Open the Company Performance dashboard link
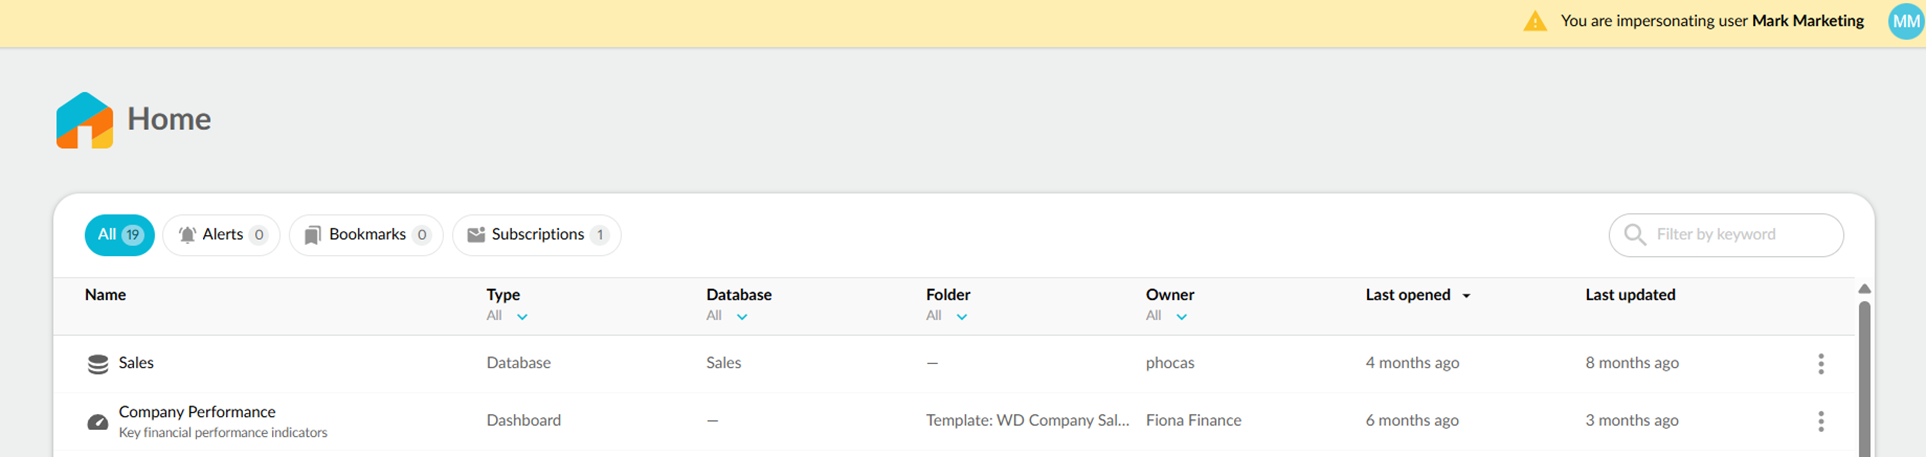 pos(197,412)
